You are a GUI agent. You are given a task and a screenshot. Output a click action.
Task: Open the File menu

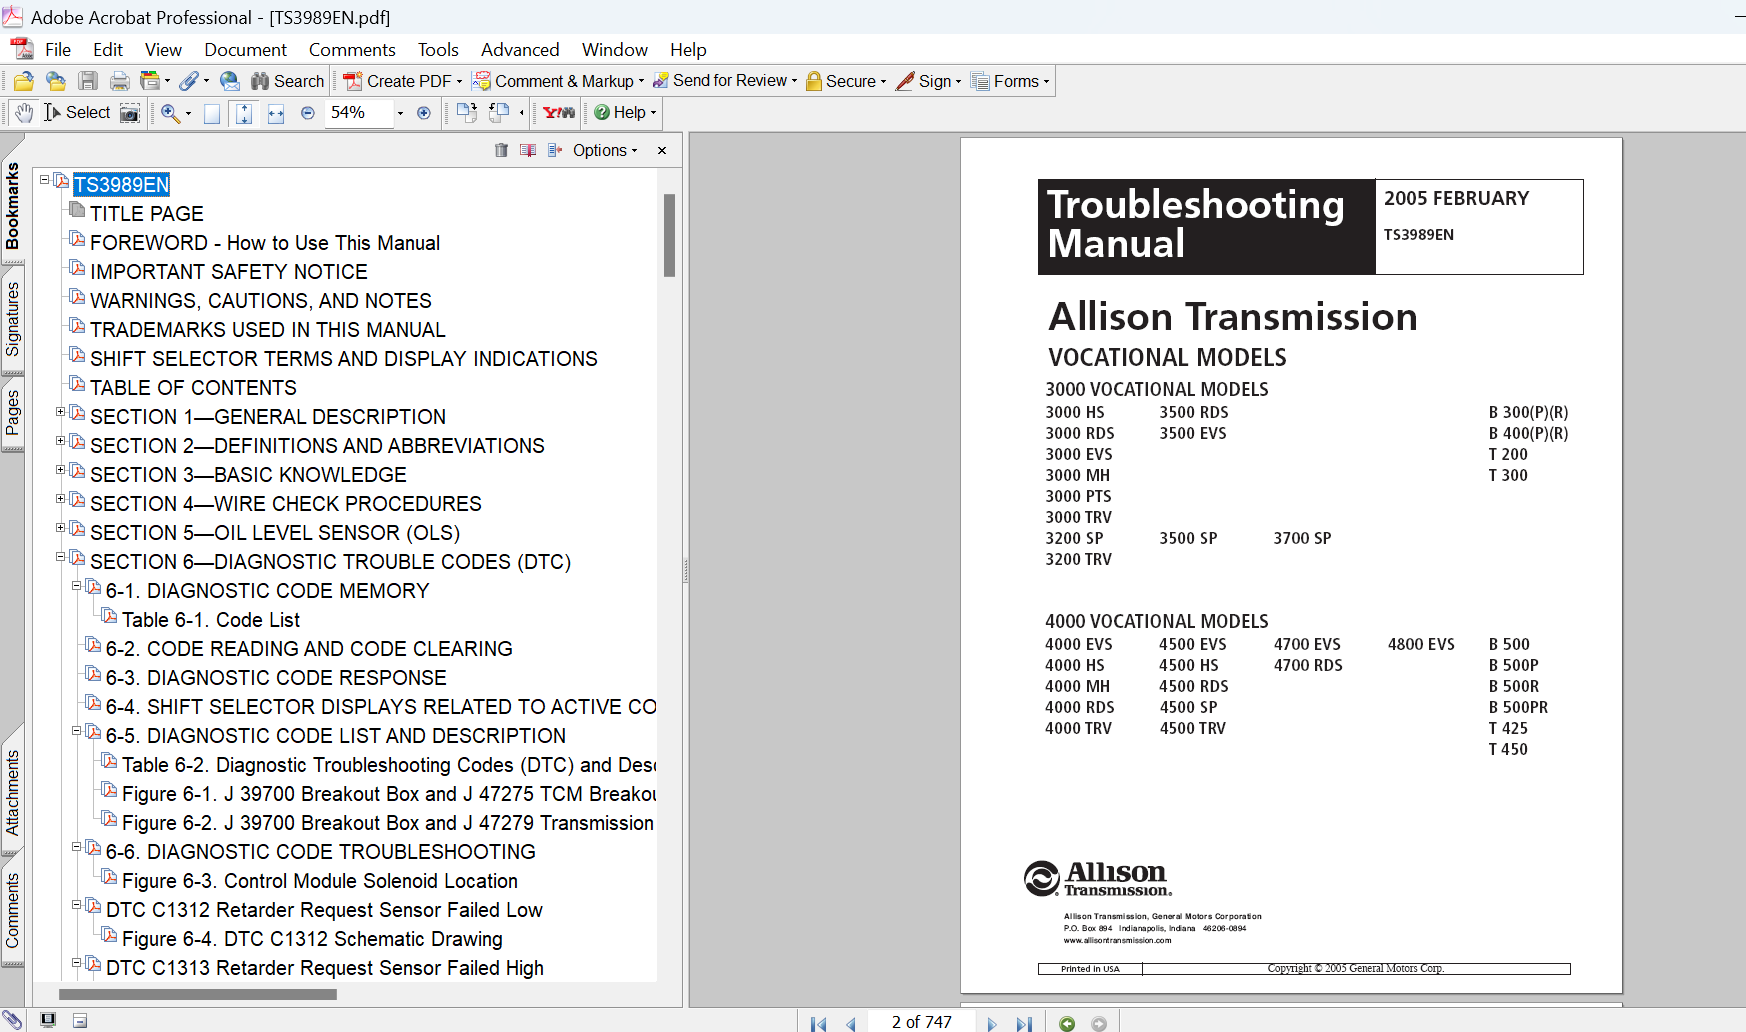pyautogui.click(x=58, y=50)
